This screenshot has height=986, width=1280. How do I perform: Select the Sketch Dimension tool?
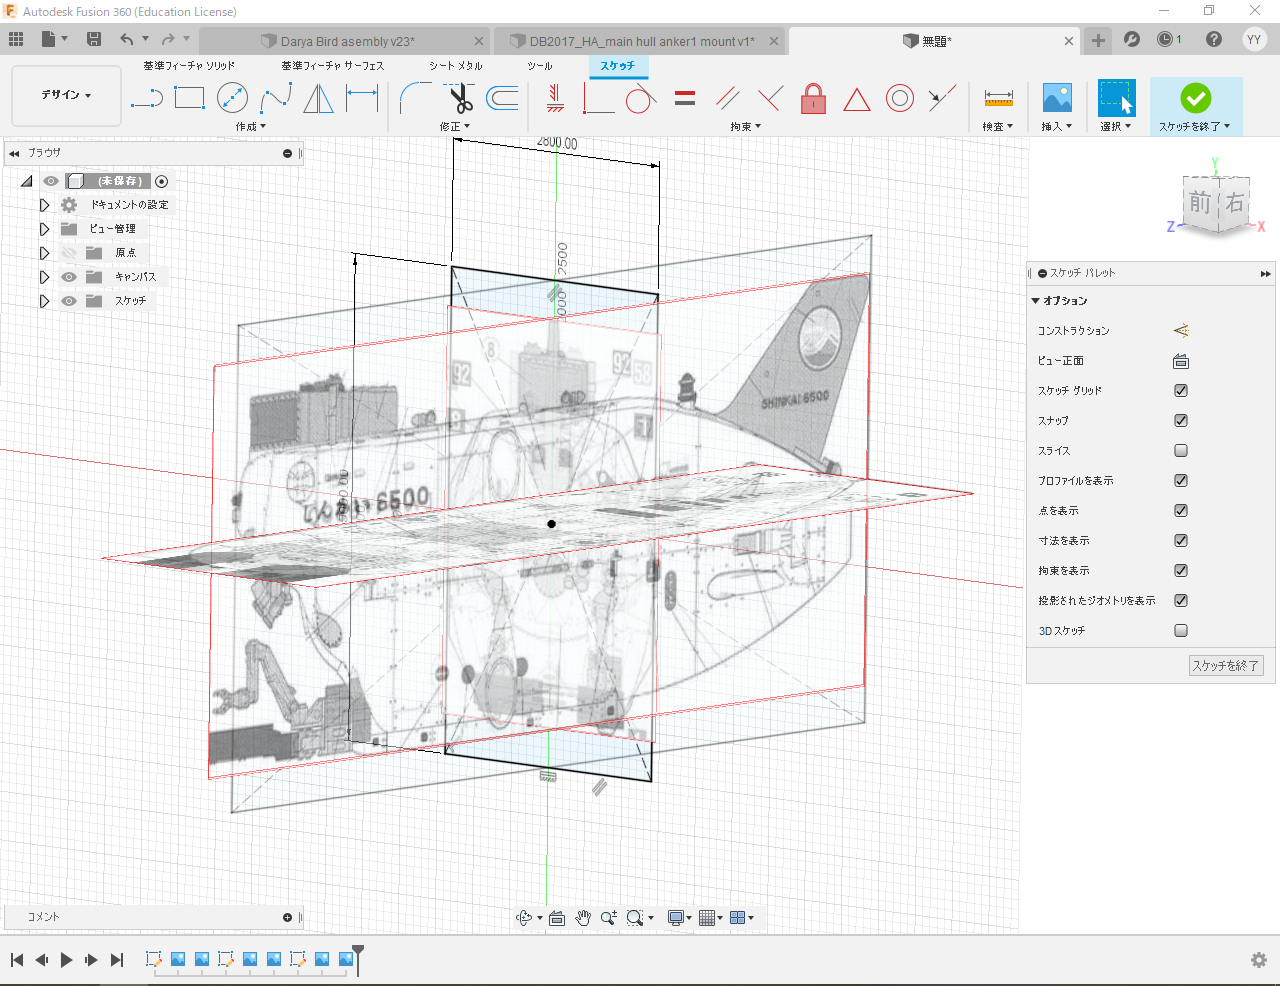(x=361, y=98)
